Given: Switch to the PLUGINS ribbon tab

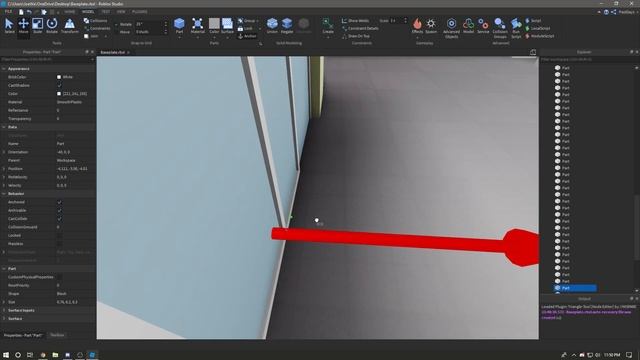Looking at the screenshot, I should point(140,11).
